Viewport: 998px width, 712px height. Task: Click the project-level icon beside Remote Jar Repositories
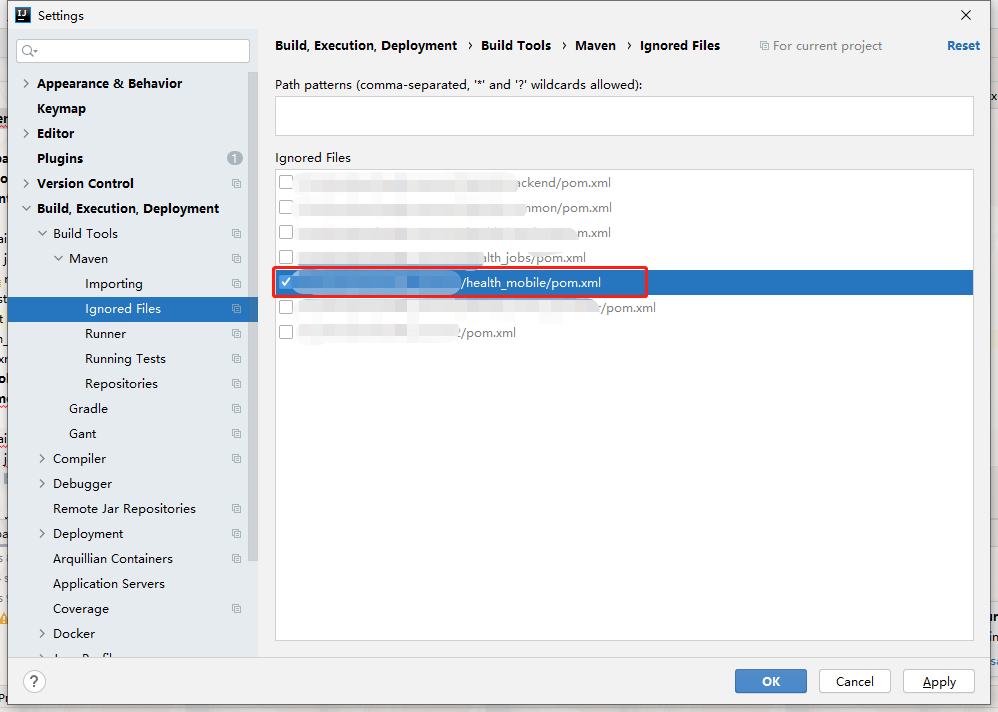[x=237, y=509]
